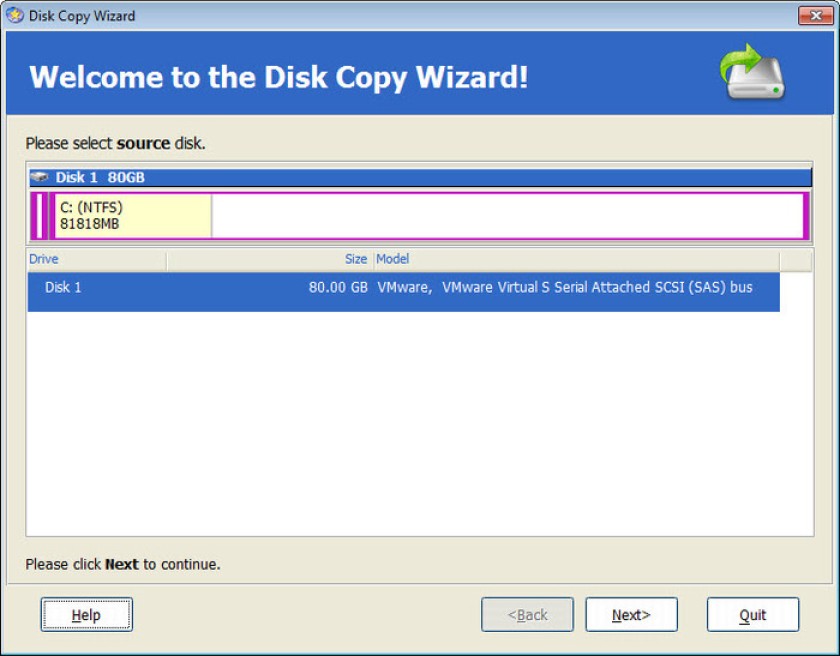
Task: Click the 80.00 GB size cell
Action: (338, 288)
